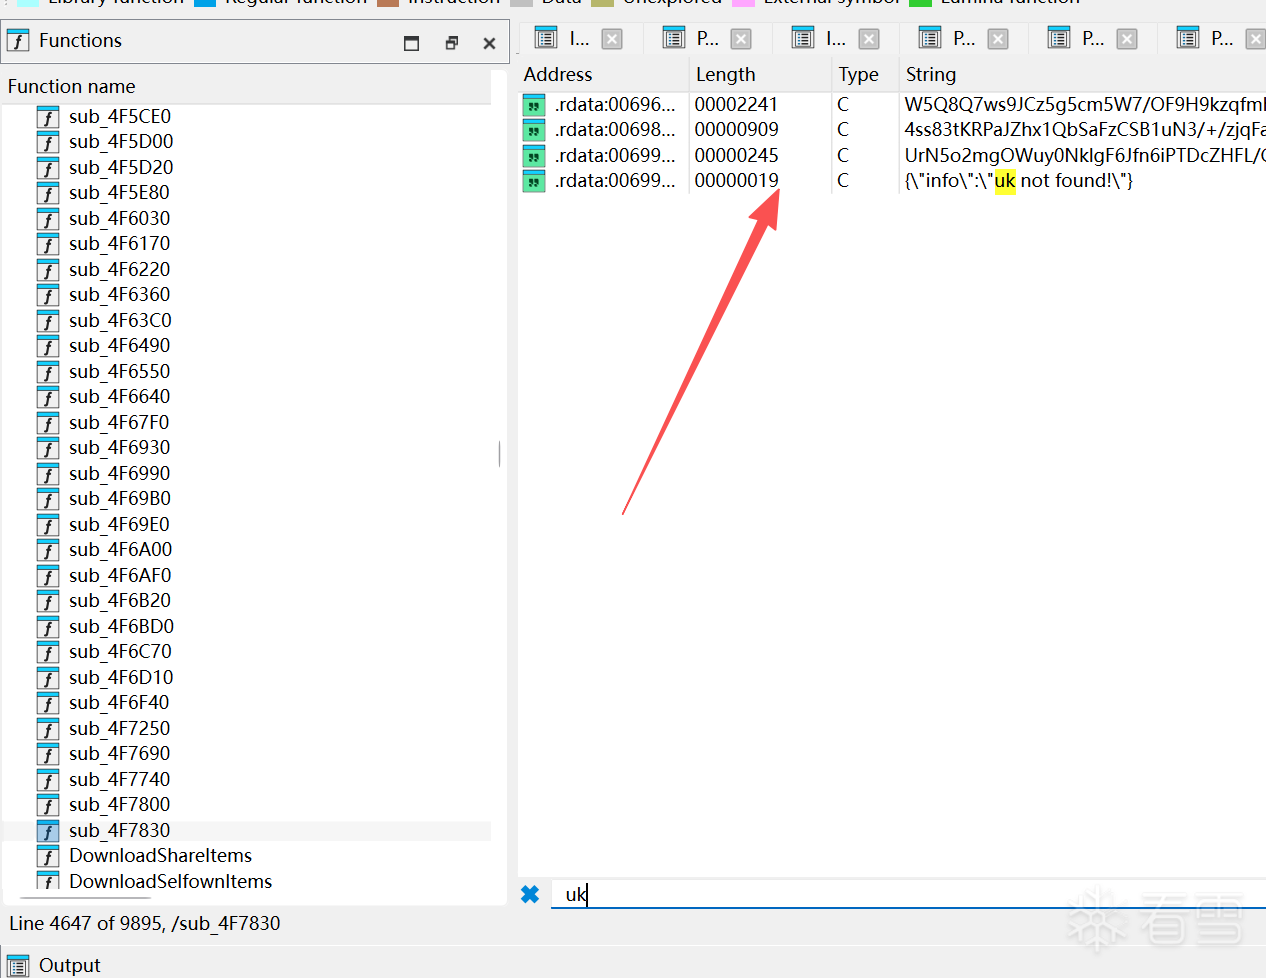Click Functions list vertical scrollbar handle
The width and height of the screenshot is (1266, 978).
[x=499, y=454]
